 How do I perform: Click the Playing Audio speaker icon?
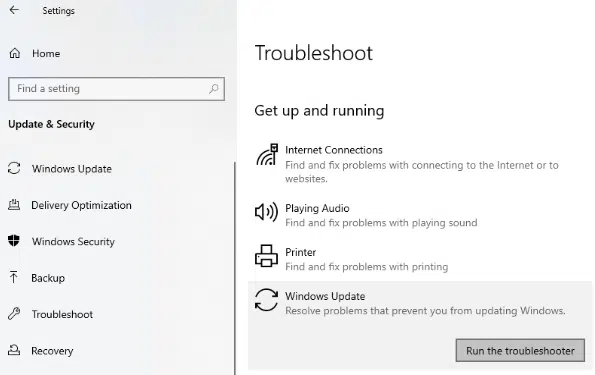coord(266,211)
